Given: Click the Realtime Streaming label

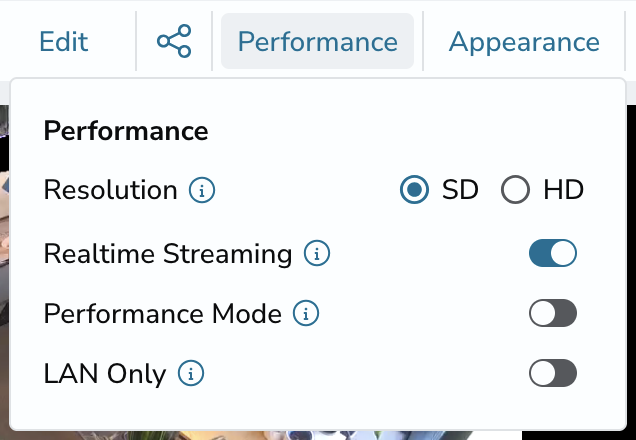Looking at the screenshot, I should tap(168, 254).
